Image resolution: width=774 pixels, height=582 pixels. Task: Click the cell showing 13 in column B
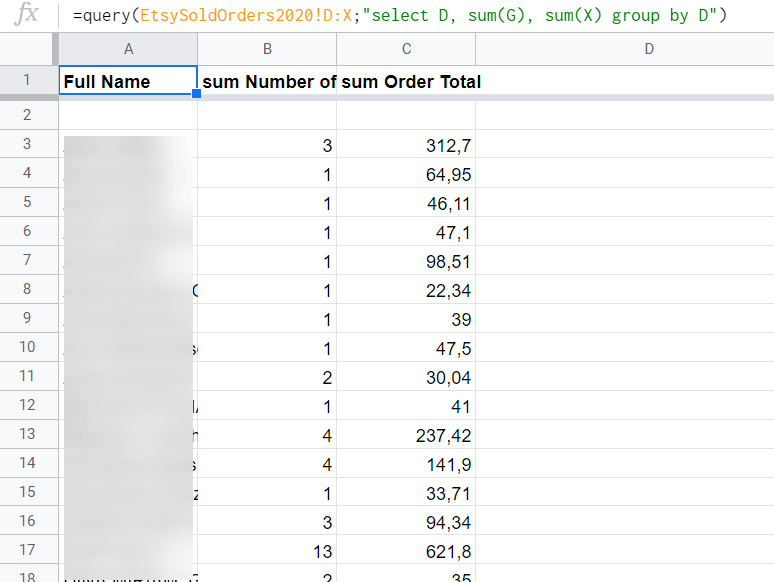tap(267, 551)
